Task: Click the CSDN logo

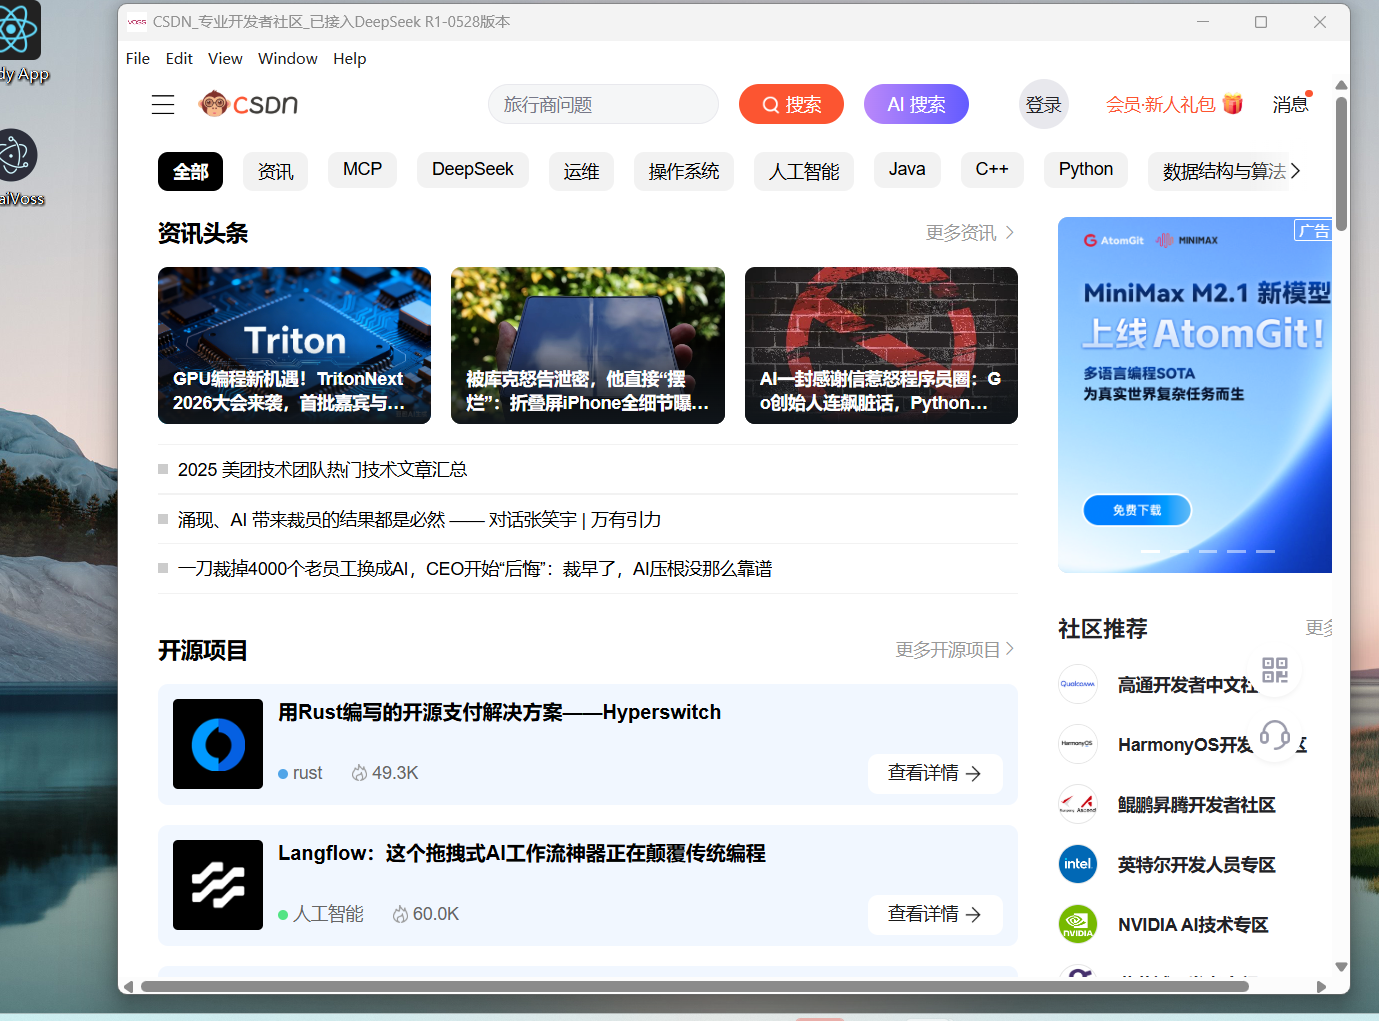Action: [249, 104]
